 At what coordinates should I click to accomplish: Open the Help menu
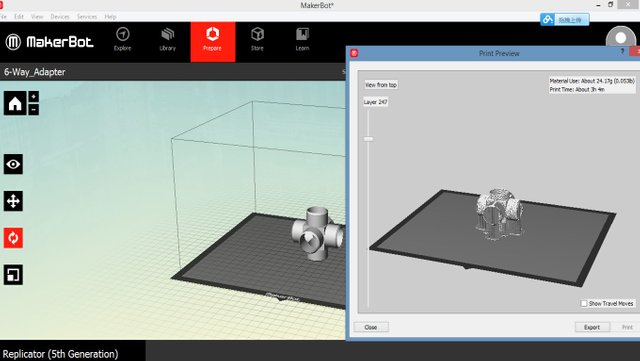tap(110, 16)
